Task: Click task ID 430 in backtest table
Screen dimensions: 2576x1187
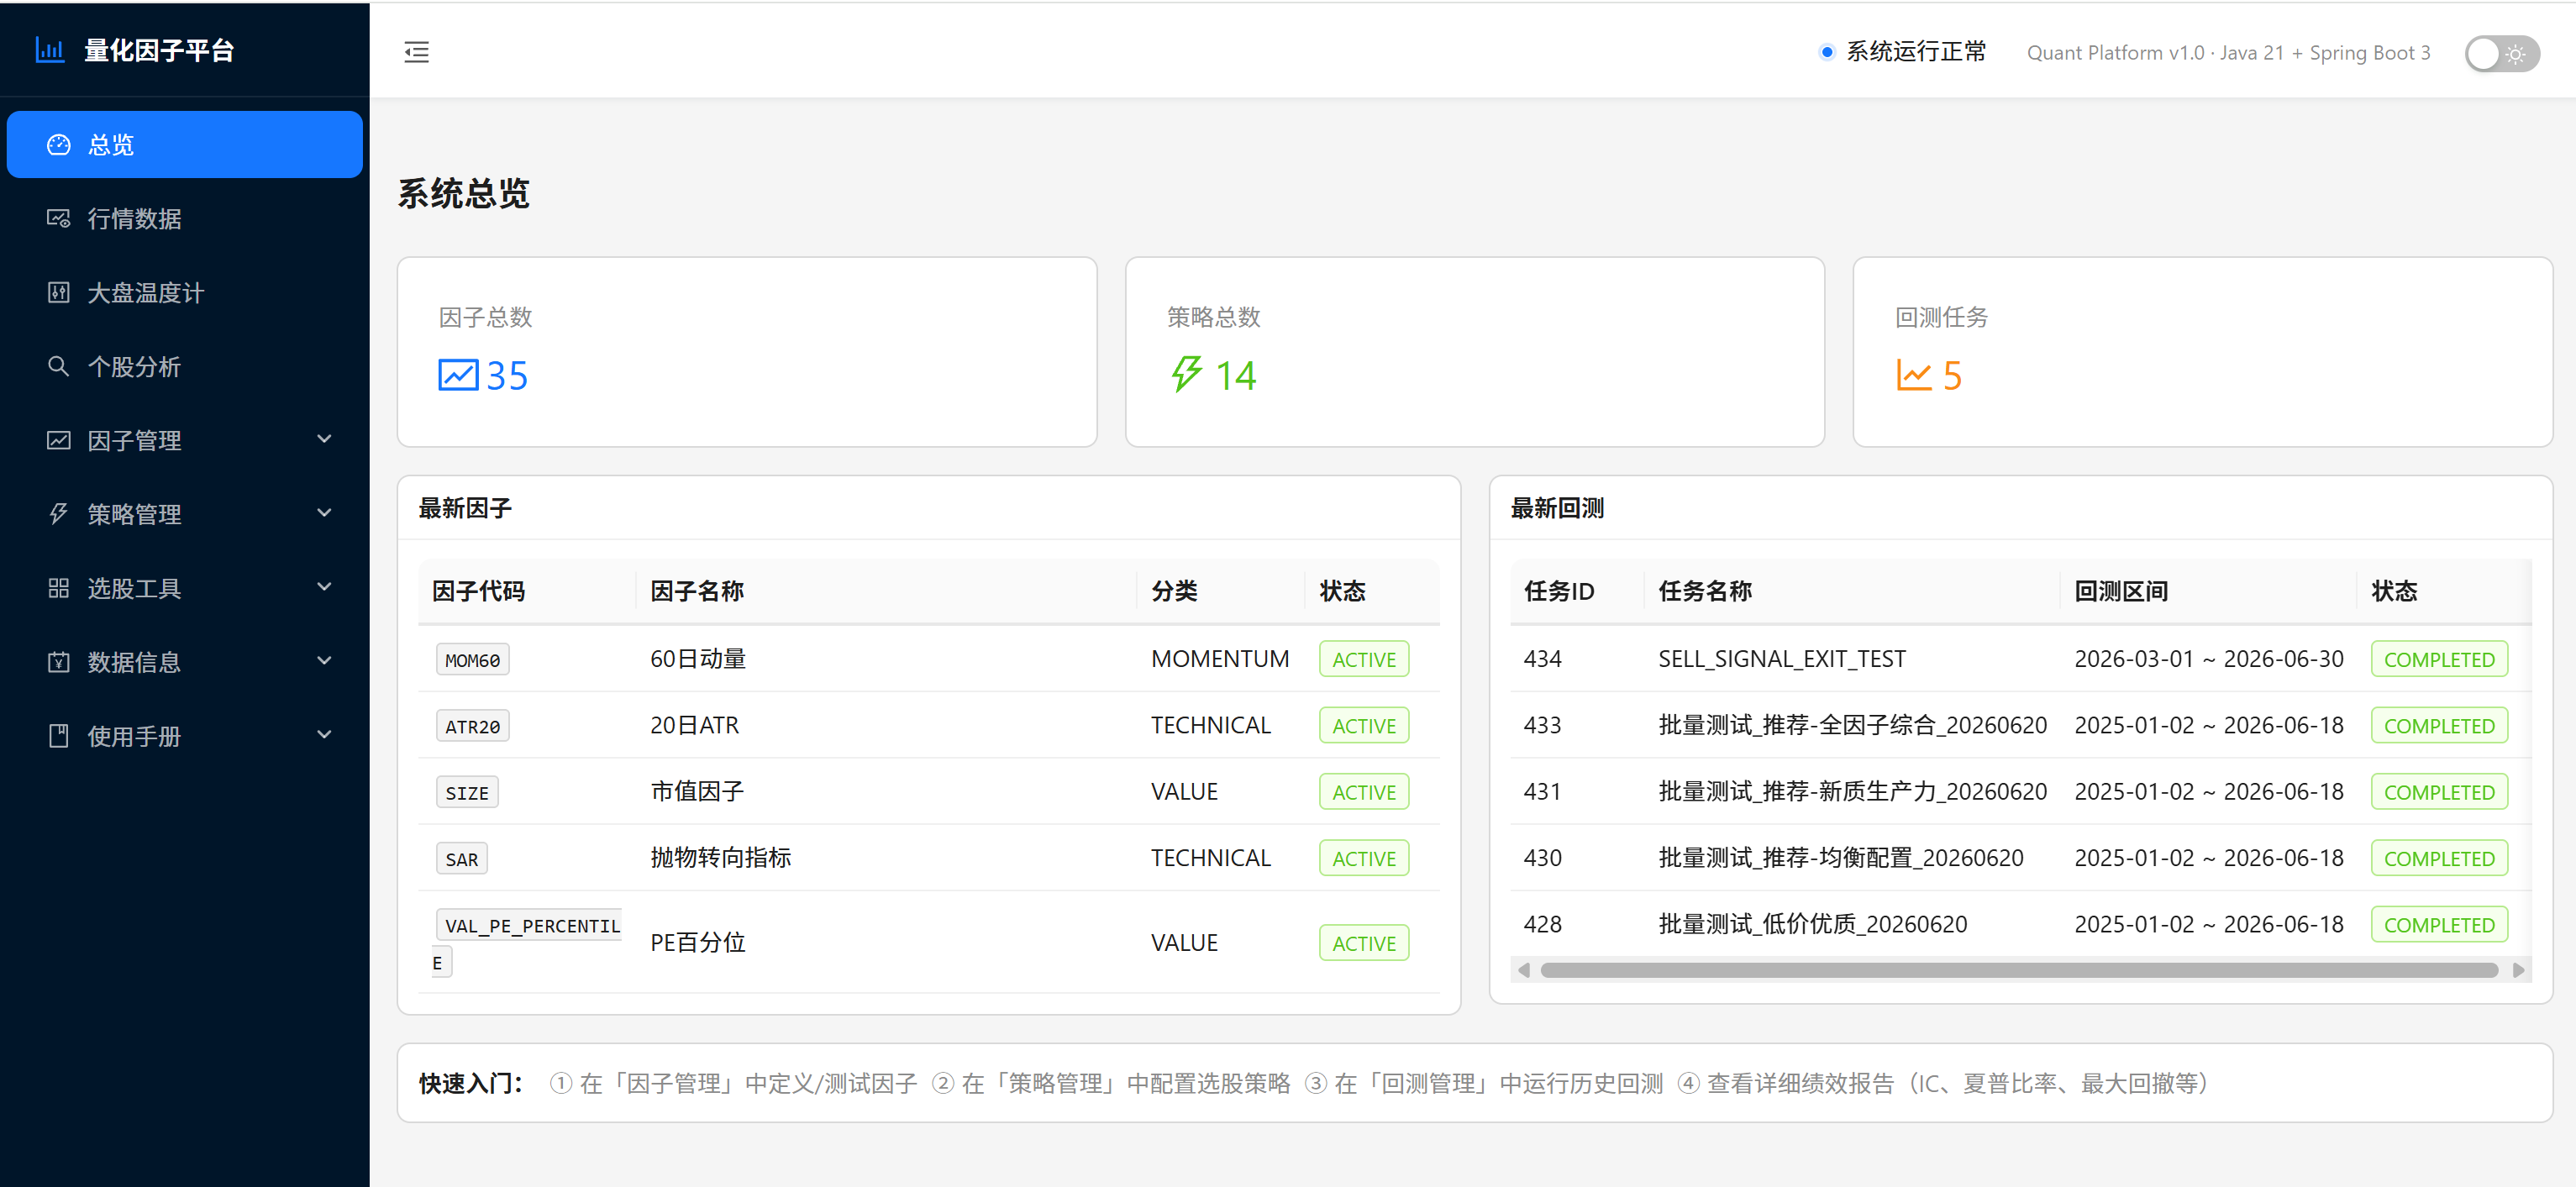Action: (1542, 858)
